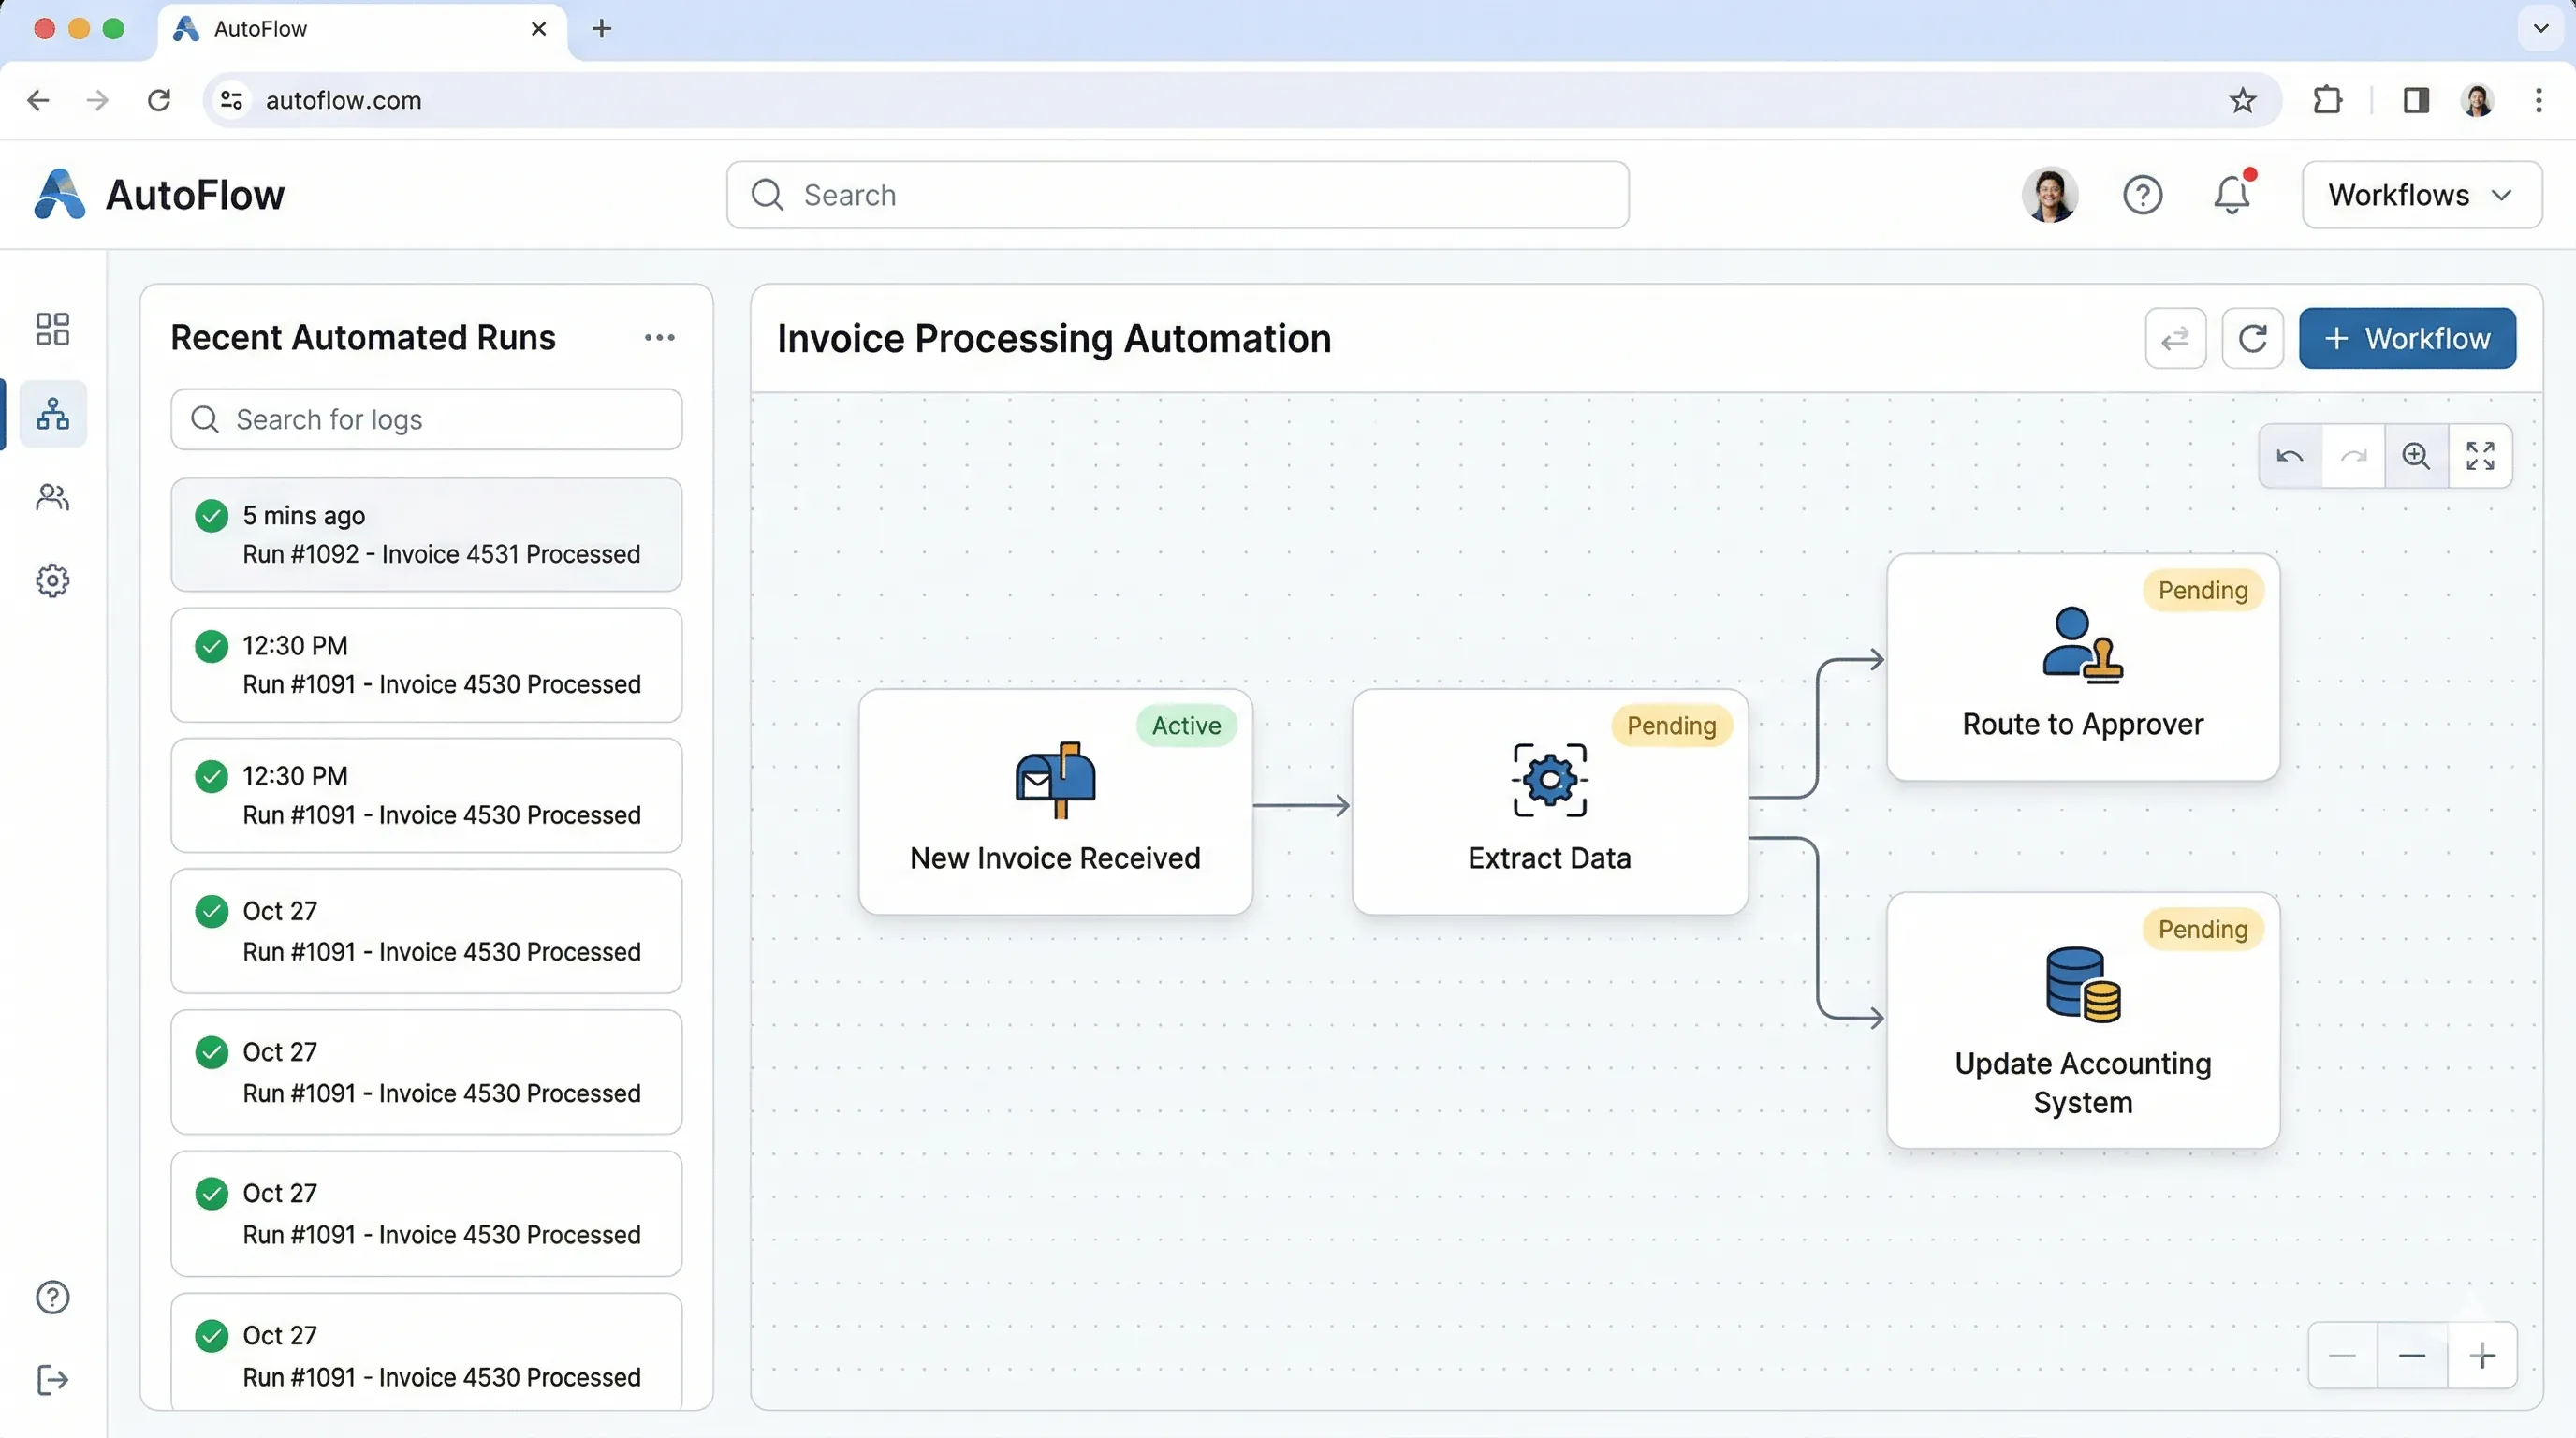Open settings via the gear icon
The height and width of the screenshot is (1438, 2576).
52,580
